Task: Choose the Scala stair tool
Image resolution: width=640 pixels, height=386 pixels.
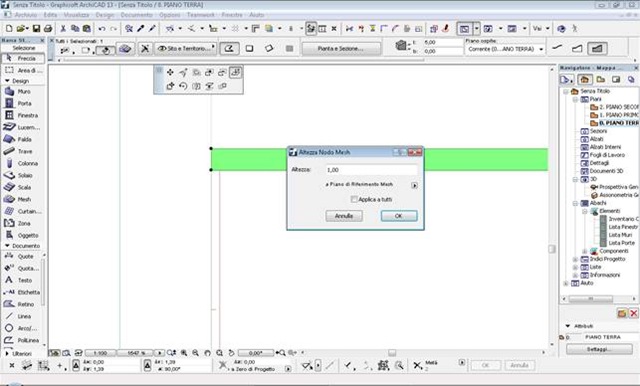Action: coord(22,187)
